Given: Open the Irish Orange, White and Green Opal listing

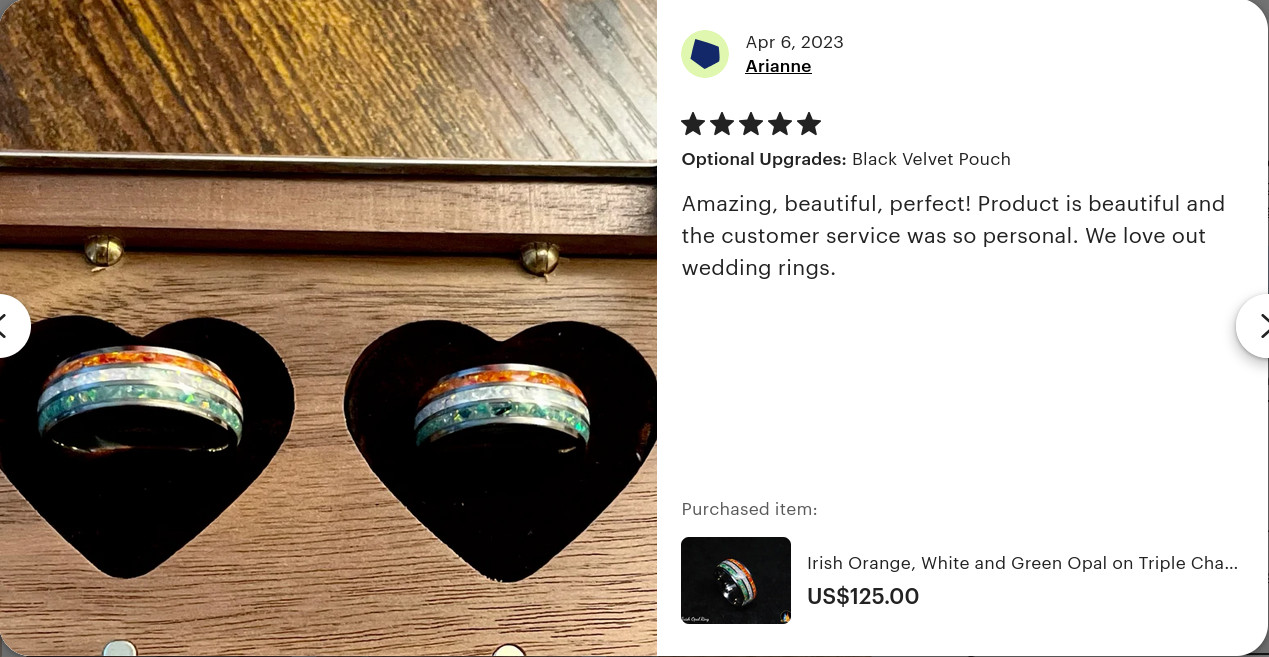Looking at the screenshot, I should click(1022, 563).
